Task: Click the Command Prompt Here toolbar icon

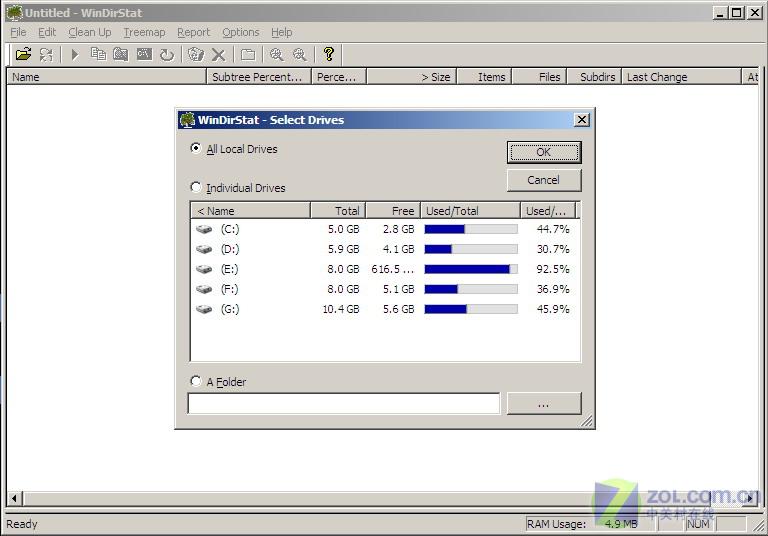Action: [144, 54]
